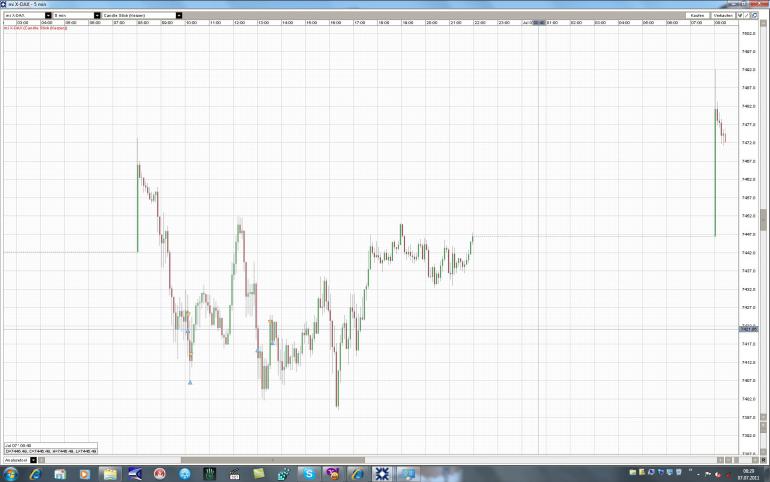The height and width of the screenshot is (482, 770).
Task: Click the left arrow of the horizontal scrollbar
Action: pyautogui.click(x=42, y=460)
